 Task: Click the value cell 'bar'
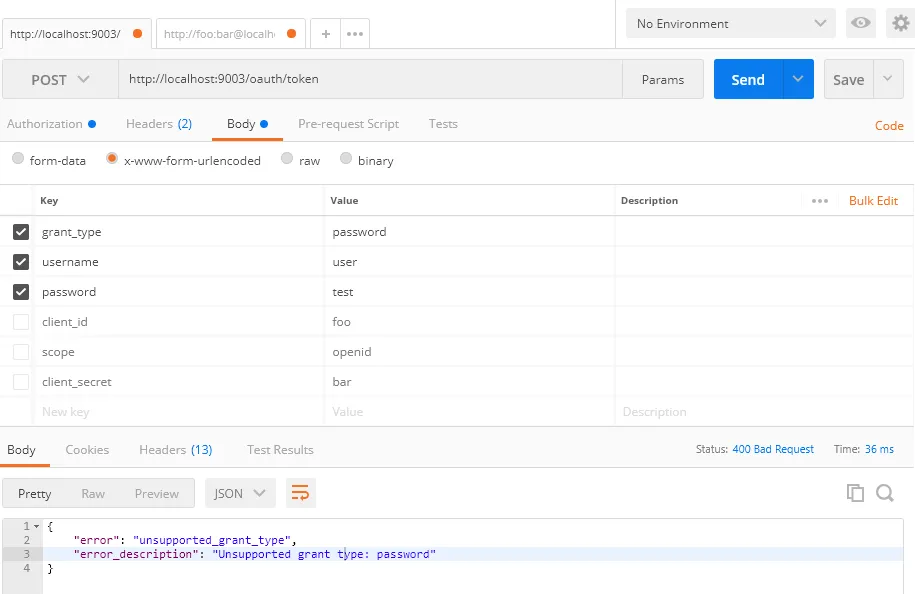point(469,382)
